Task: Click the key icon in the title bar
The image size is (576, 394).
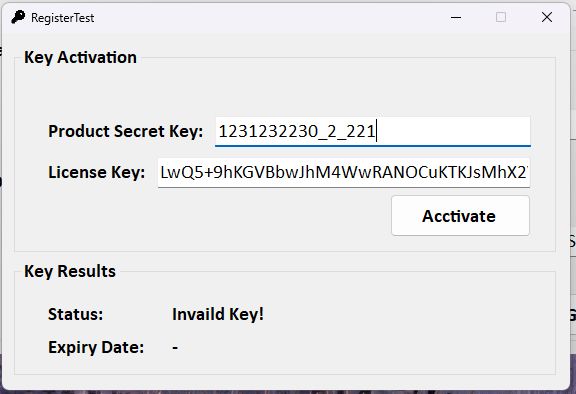Action: pyautogui.click(x=18, y=17)
